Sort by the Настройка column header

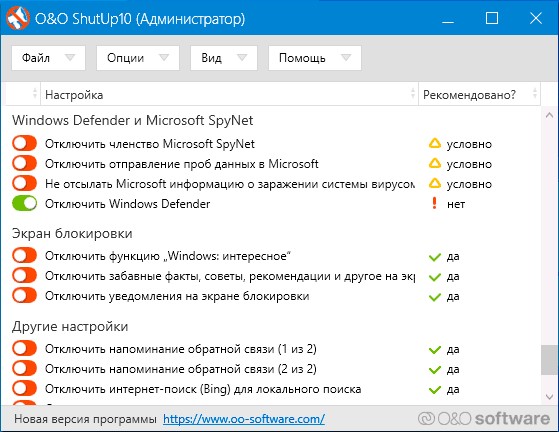pyautogui.click(x=229, y=94)
